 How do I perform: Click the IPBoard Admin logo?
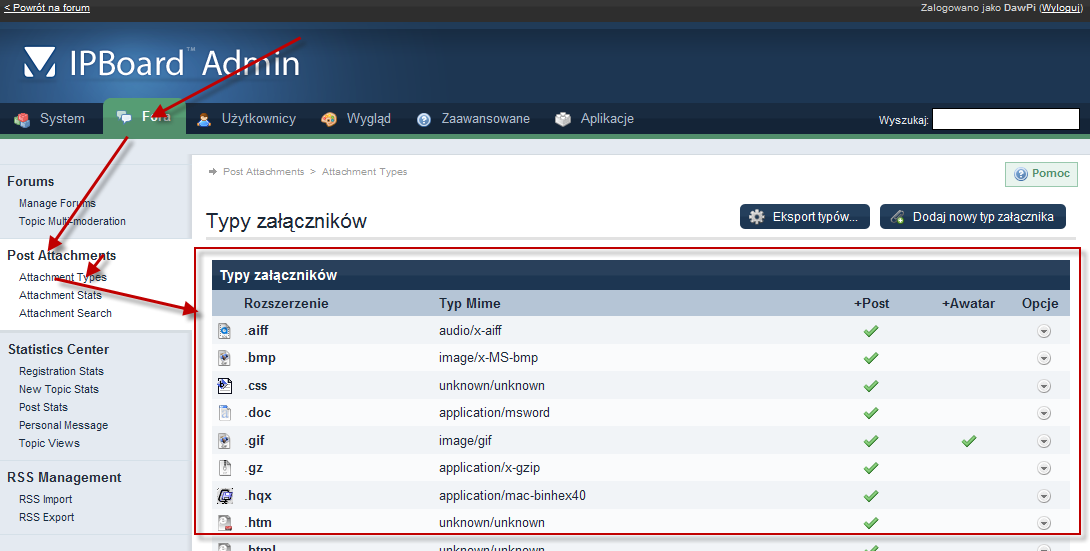[x=162, y=64]
